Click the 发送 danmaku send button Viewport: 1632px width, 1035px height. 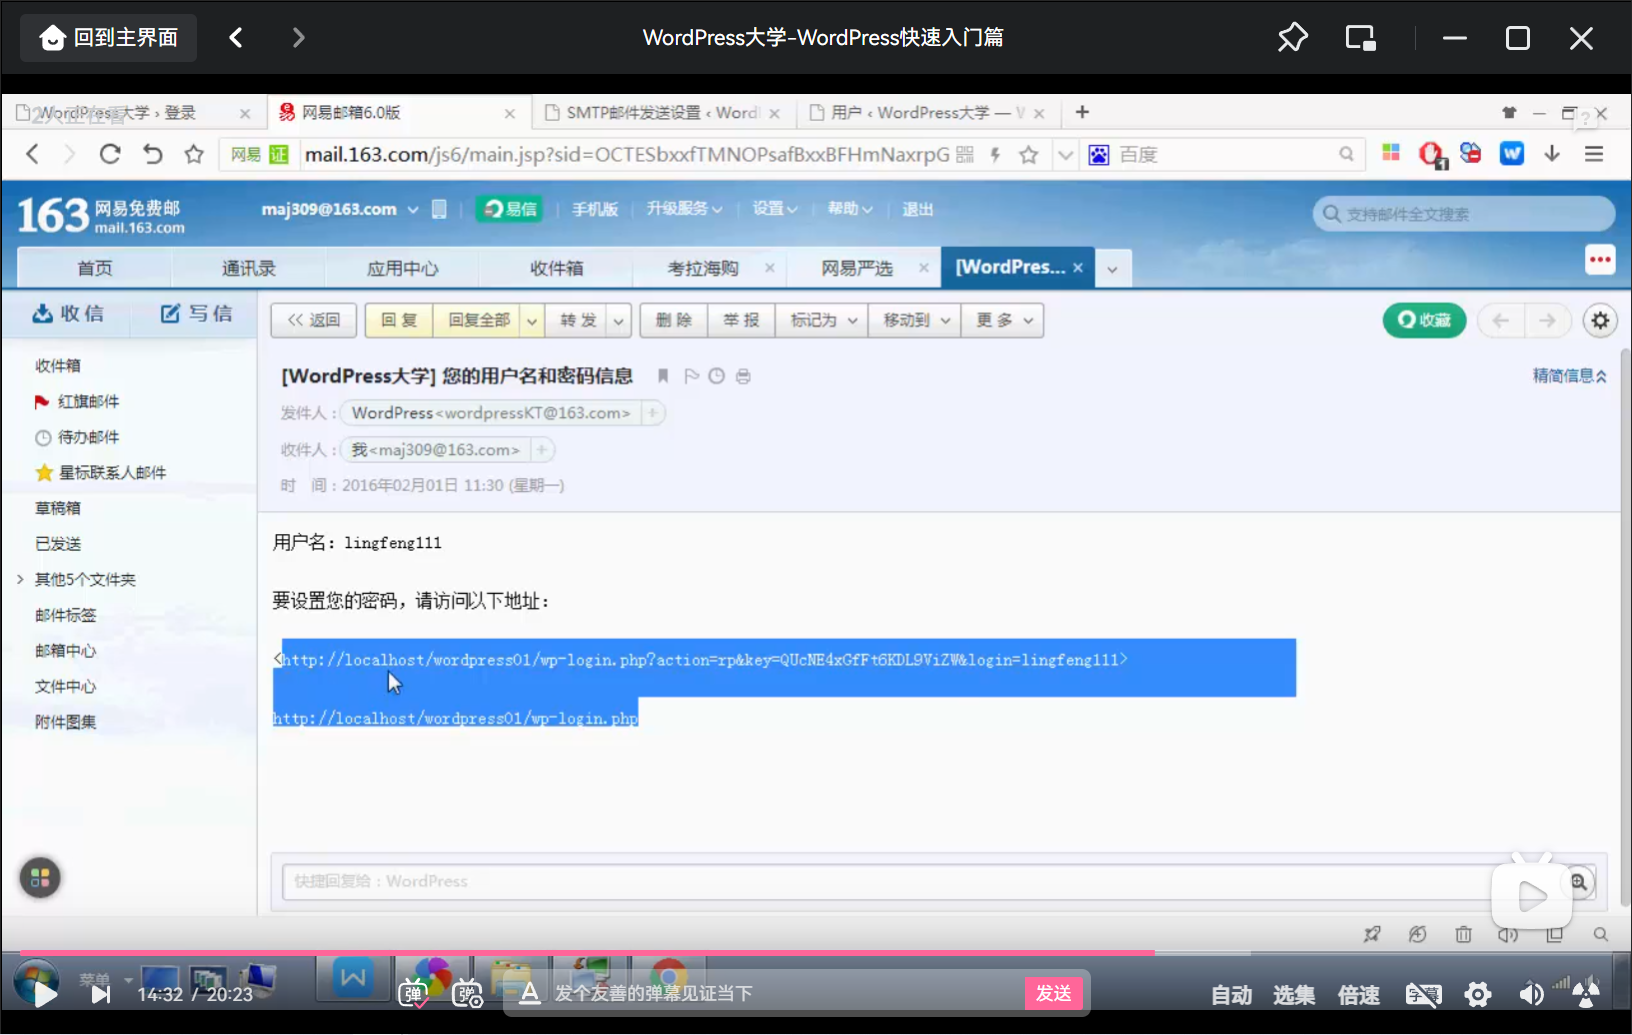tap(1053, 993)
